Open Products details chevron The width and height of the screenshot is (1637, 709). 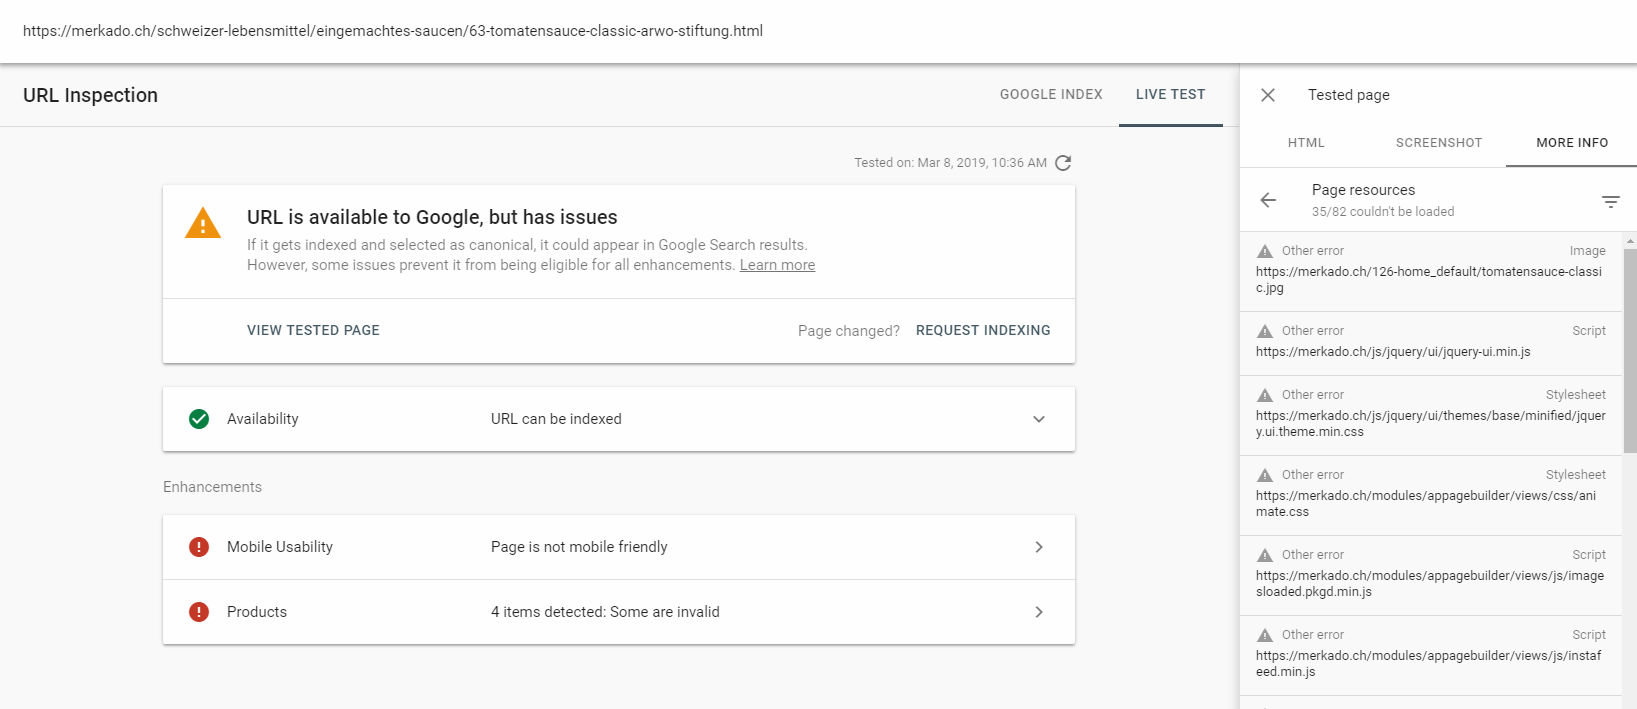(x=1039, y=612)
